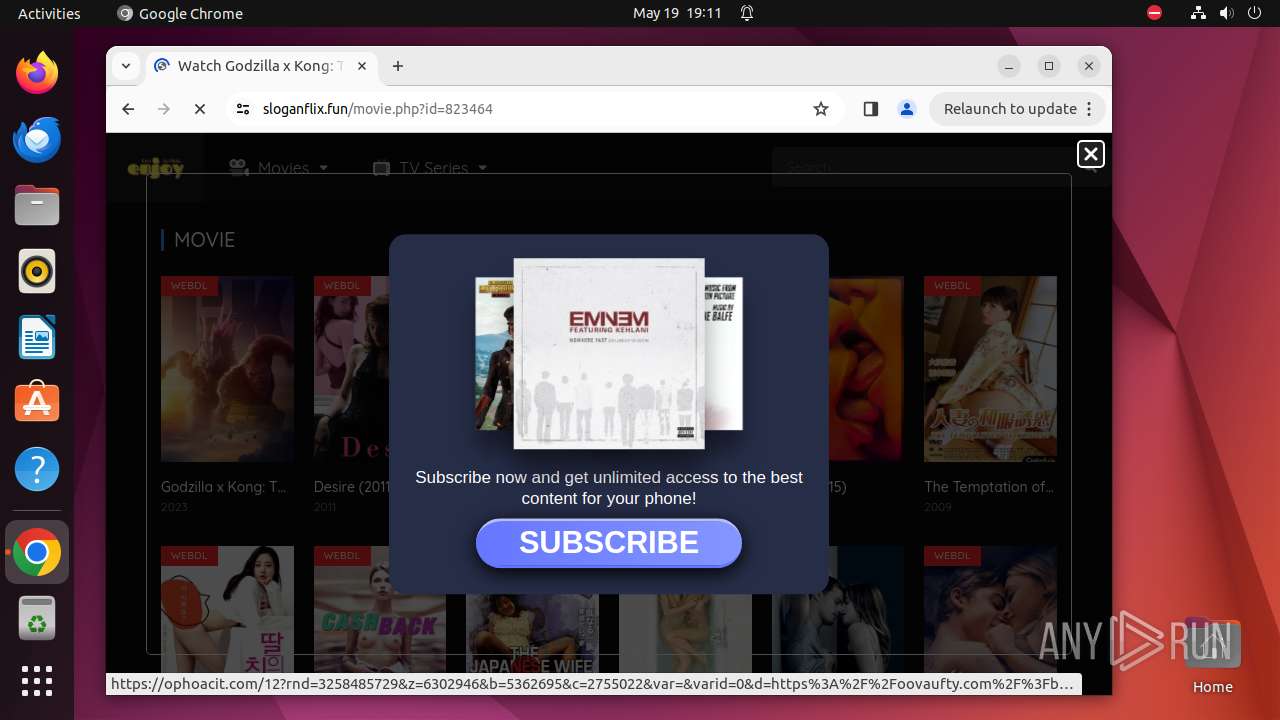The width and height of the screenshot is (1280, 720).
Task: Open power menu icon in top bar
Action: [x=1254, y=13]
